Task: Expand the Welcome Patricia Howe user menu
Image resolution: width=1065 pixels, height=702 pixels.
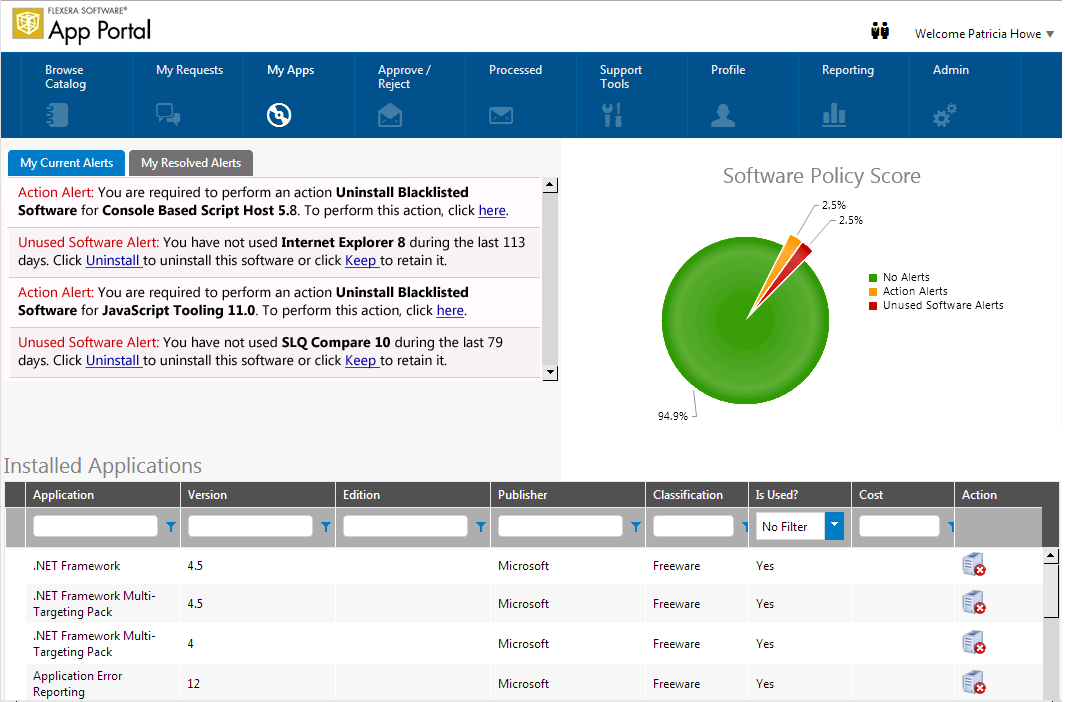Action: coord(984,33)
